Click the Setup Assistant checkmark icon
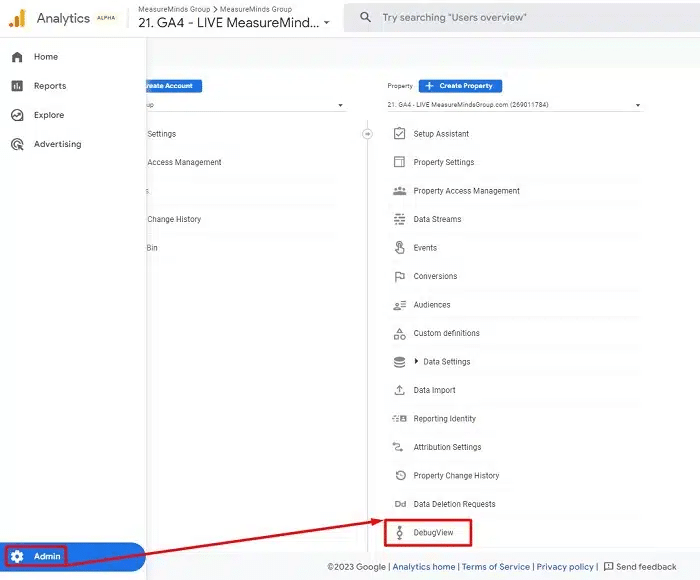This screenshot has width=700, height=580. (x=399, y=134)
